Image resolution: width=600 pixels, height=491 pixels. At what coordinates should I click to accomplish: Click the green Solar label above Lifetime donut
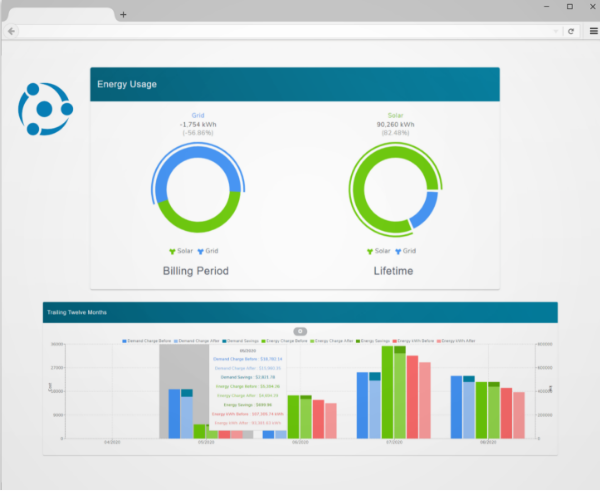coord(395,115)
